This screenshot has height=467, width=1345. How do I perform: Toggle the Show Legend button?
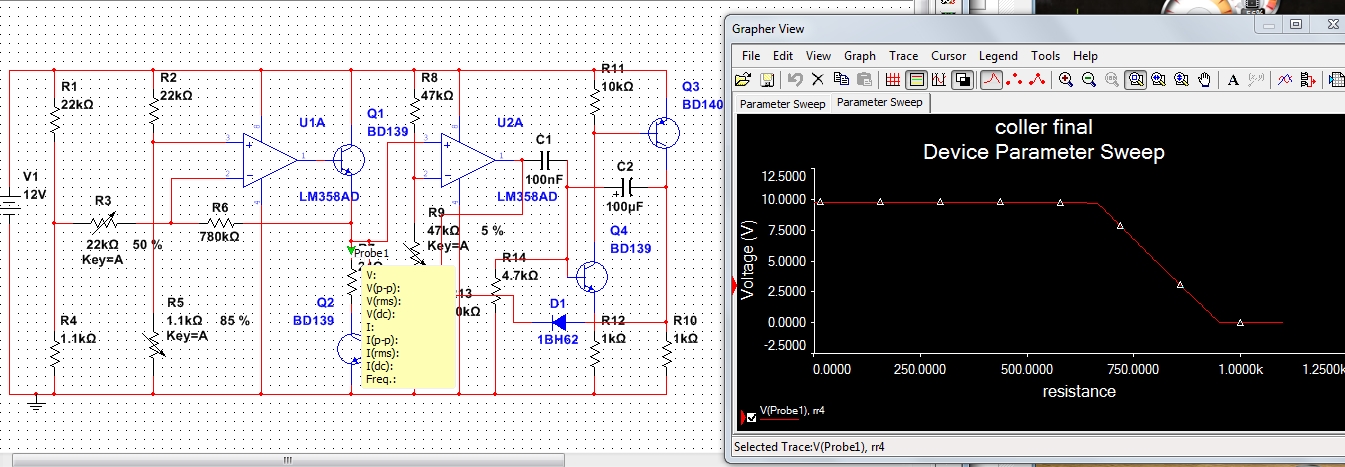point(916,80)
